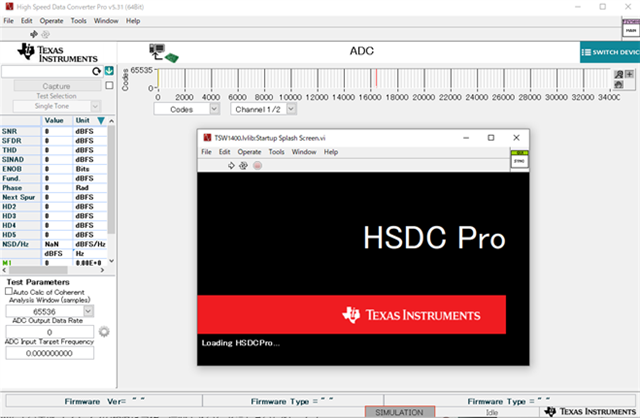Image resolution: width=640 pixels, height=418 pixels.
Task: Click the red Abort Execution icon in splash screen
Action: [257, 165]
